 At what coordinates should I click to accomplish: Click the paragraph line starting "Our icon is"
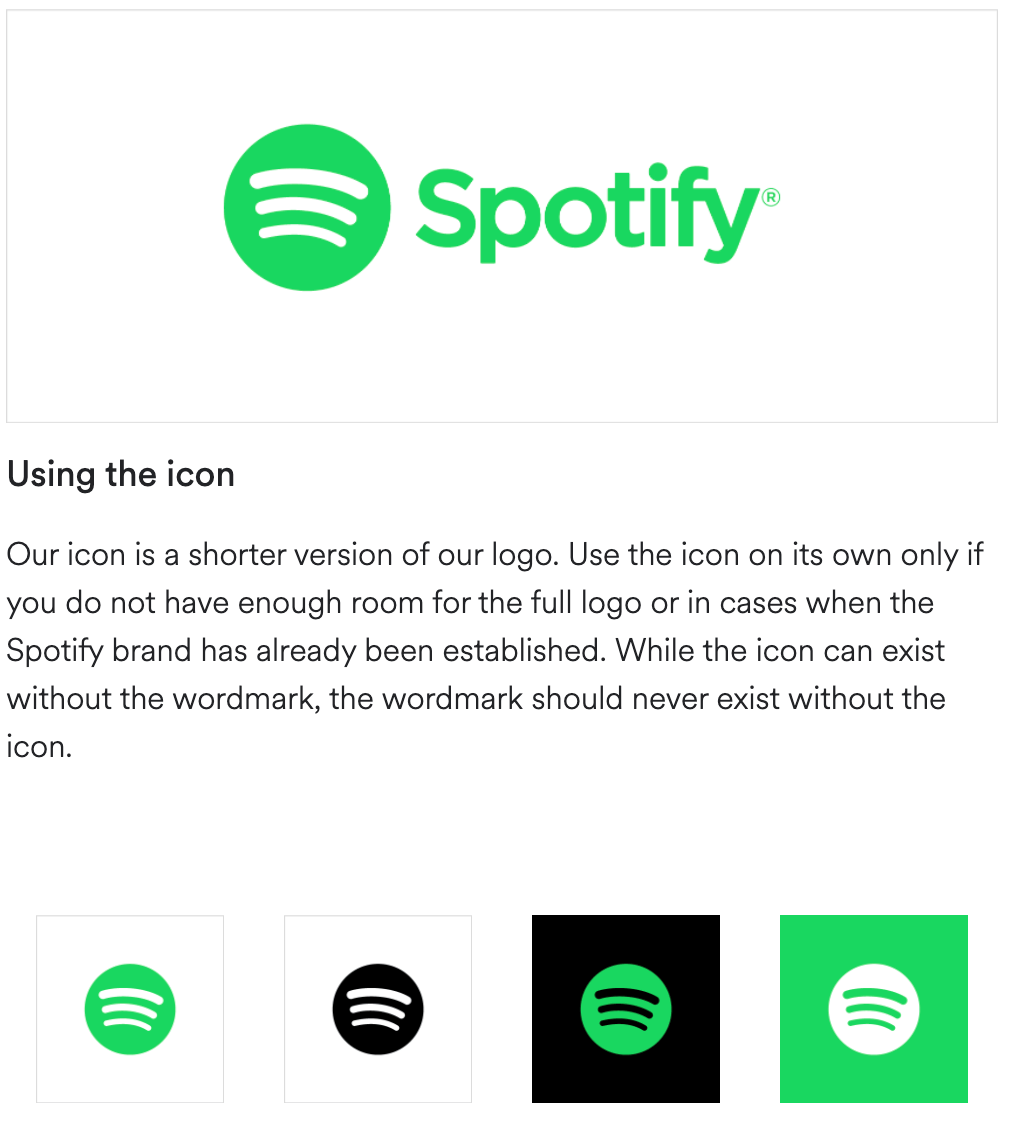point(495,556)
